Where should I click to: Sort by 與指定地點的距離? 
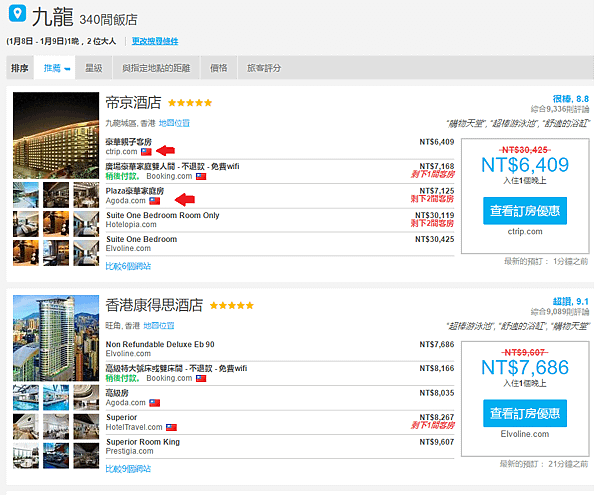156,68
